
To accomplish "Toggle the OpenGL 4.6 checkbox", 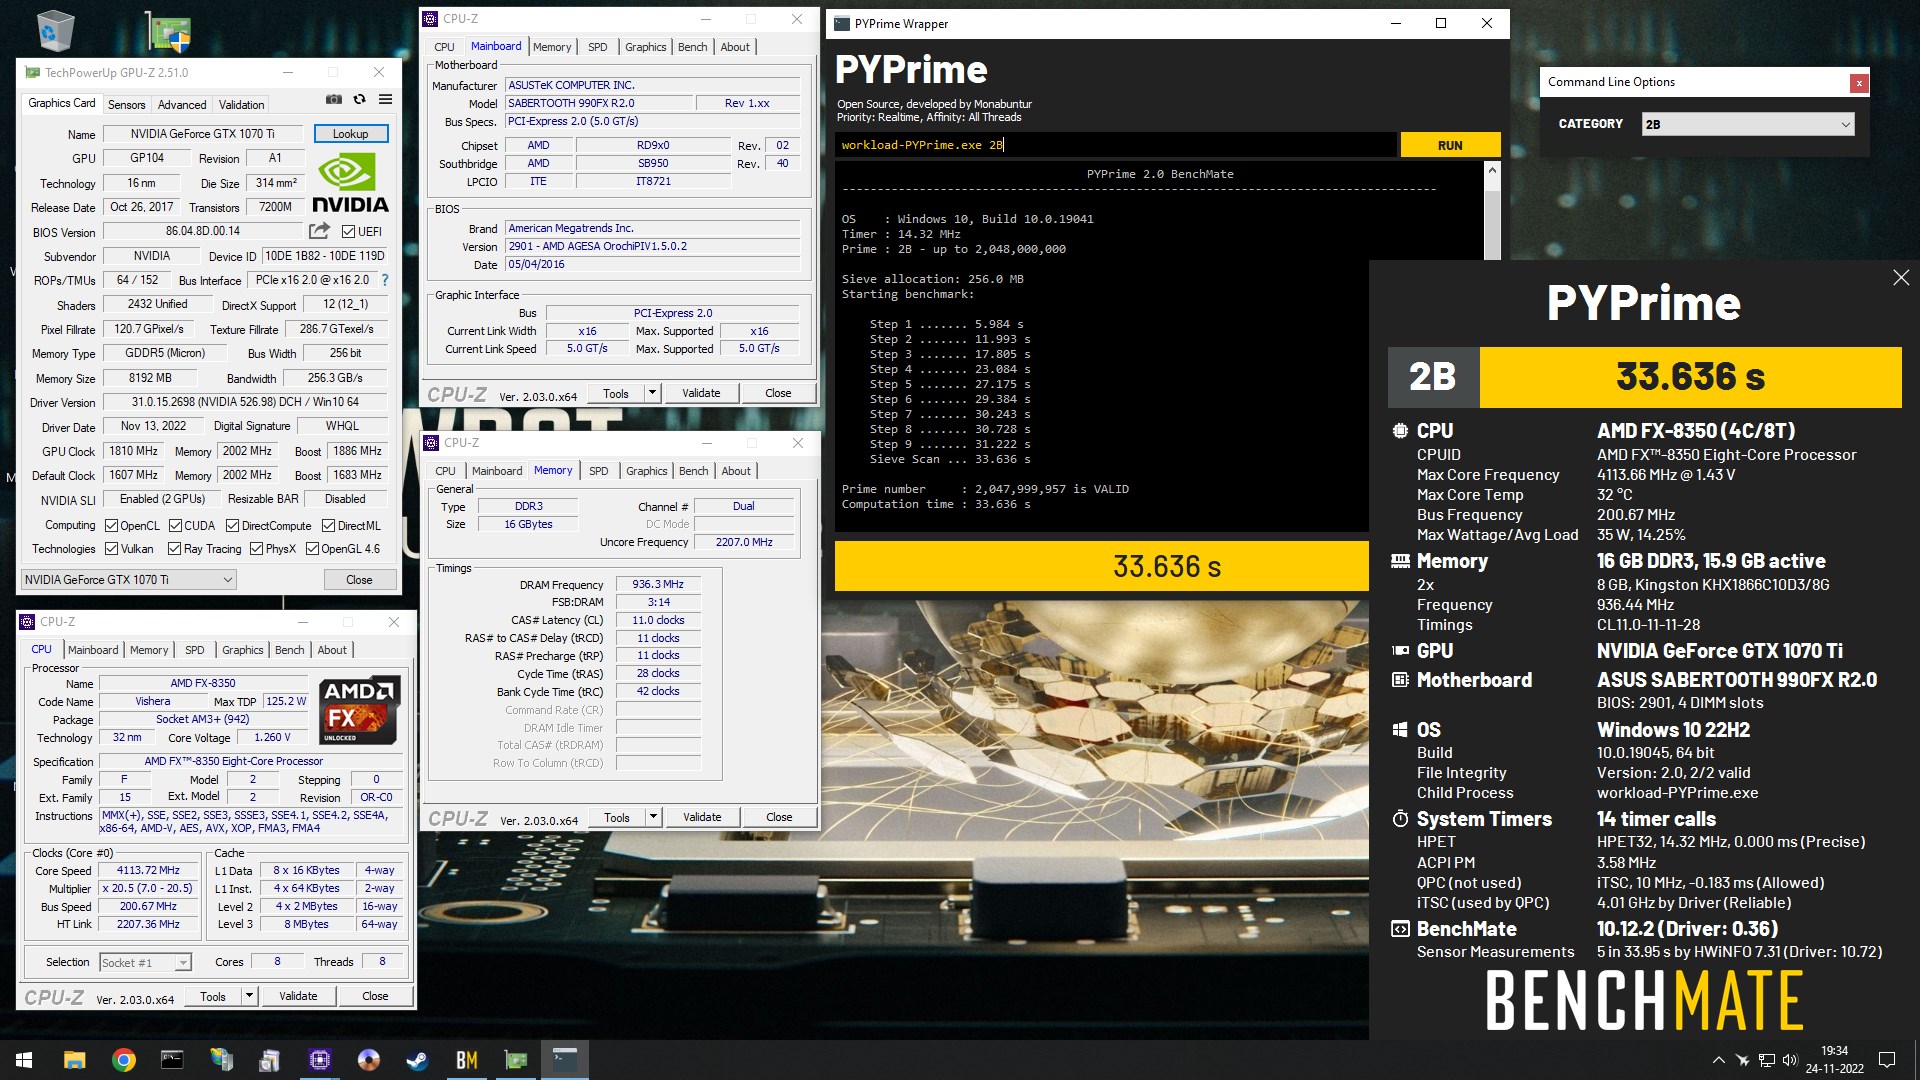I will point(312,549).
